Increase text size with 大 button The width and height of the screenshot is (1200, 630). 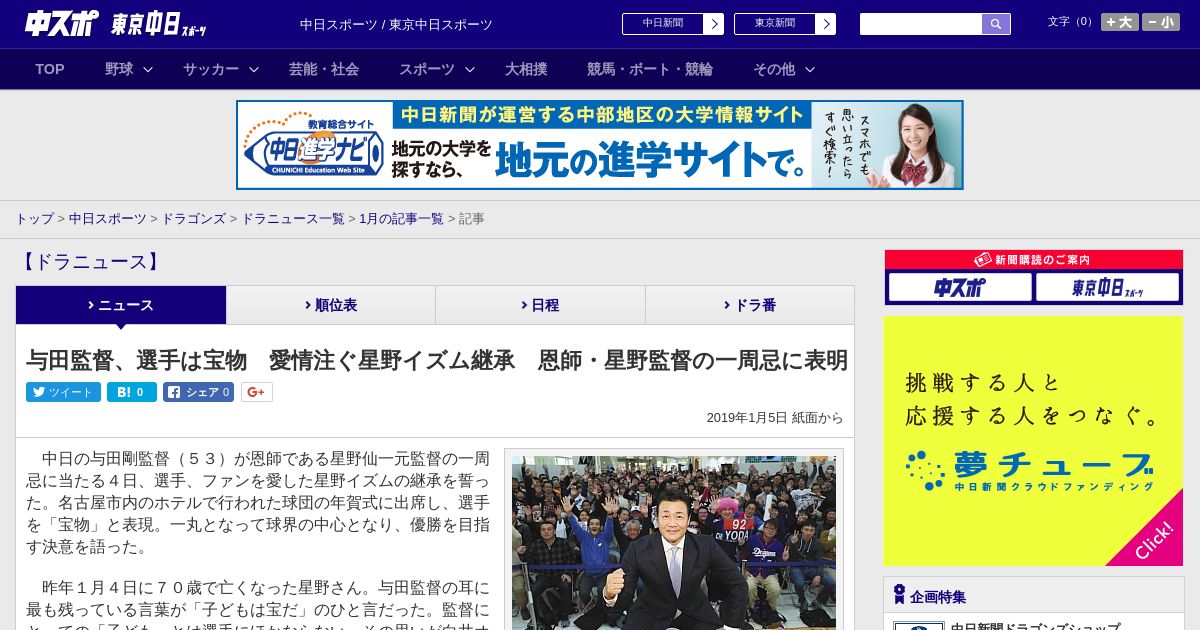pos(1119,22)
